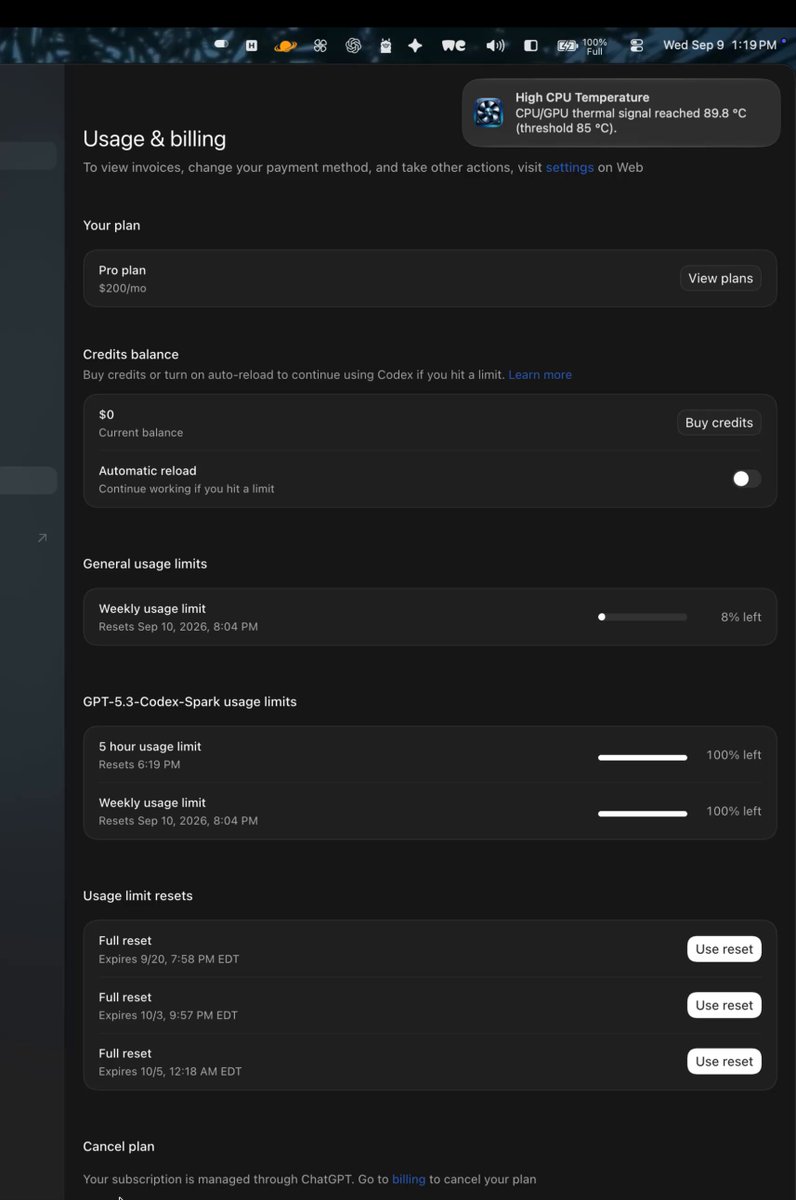Click the fan icon in the CPU notification
This screenshot has height=1200, width=796.
(x=489, y=113)
